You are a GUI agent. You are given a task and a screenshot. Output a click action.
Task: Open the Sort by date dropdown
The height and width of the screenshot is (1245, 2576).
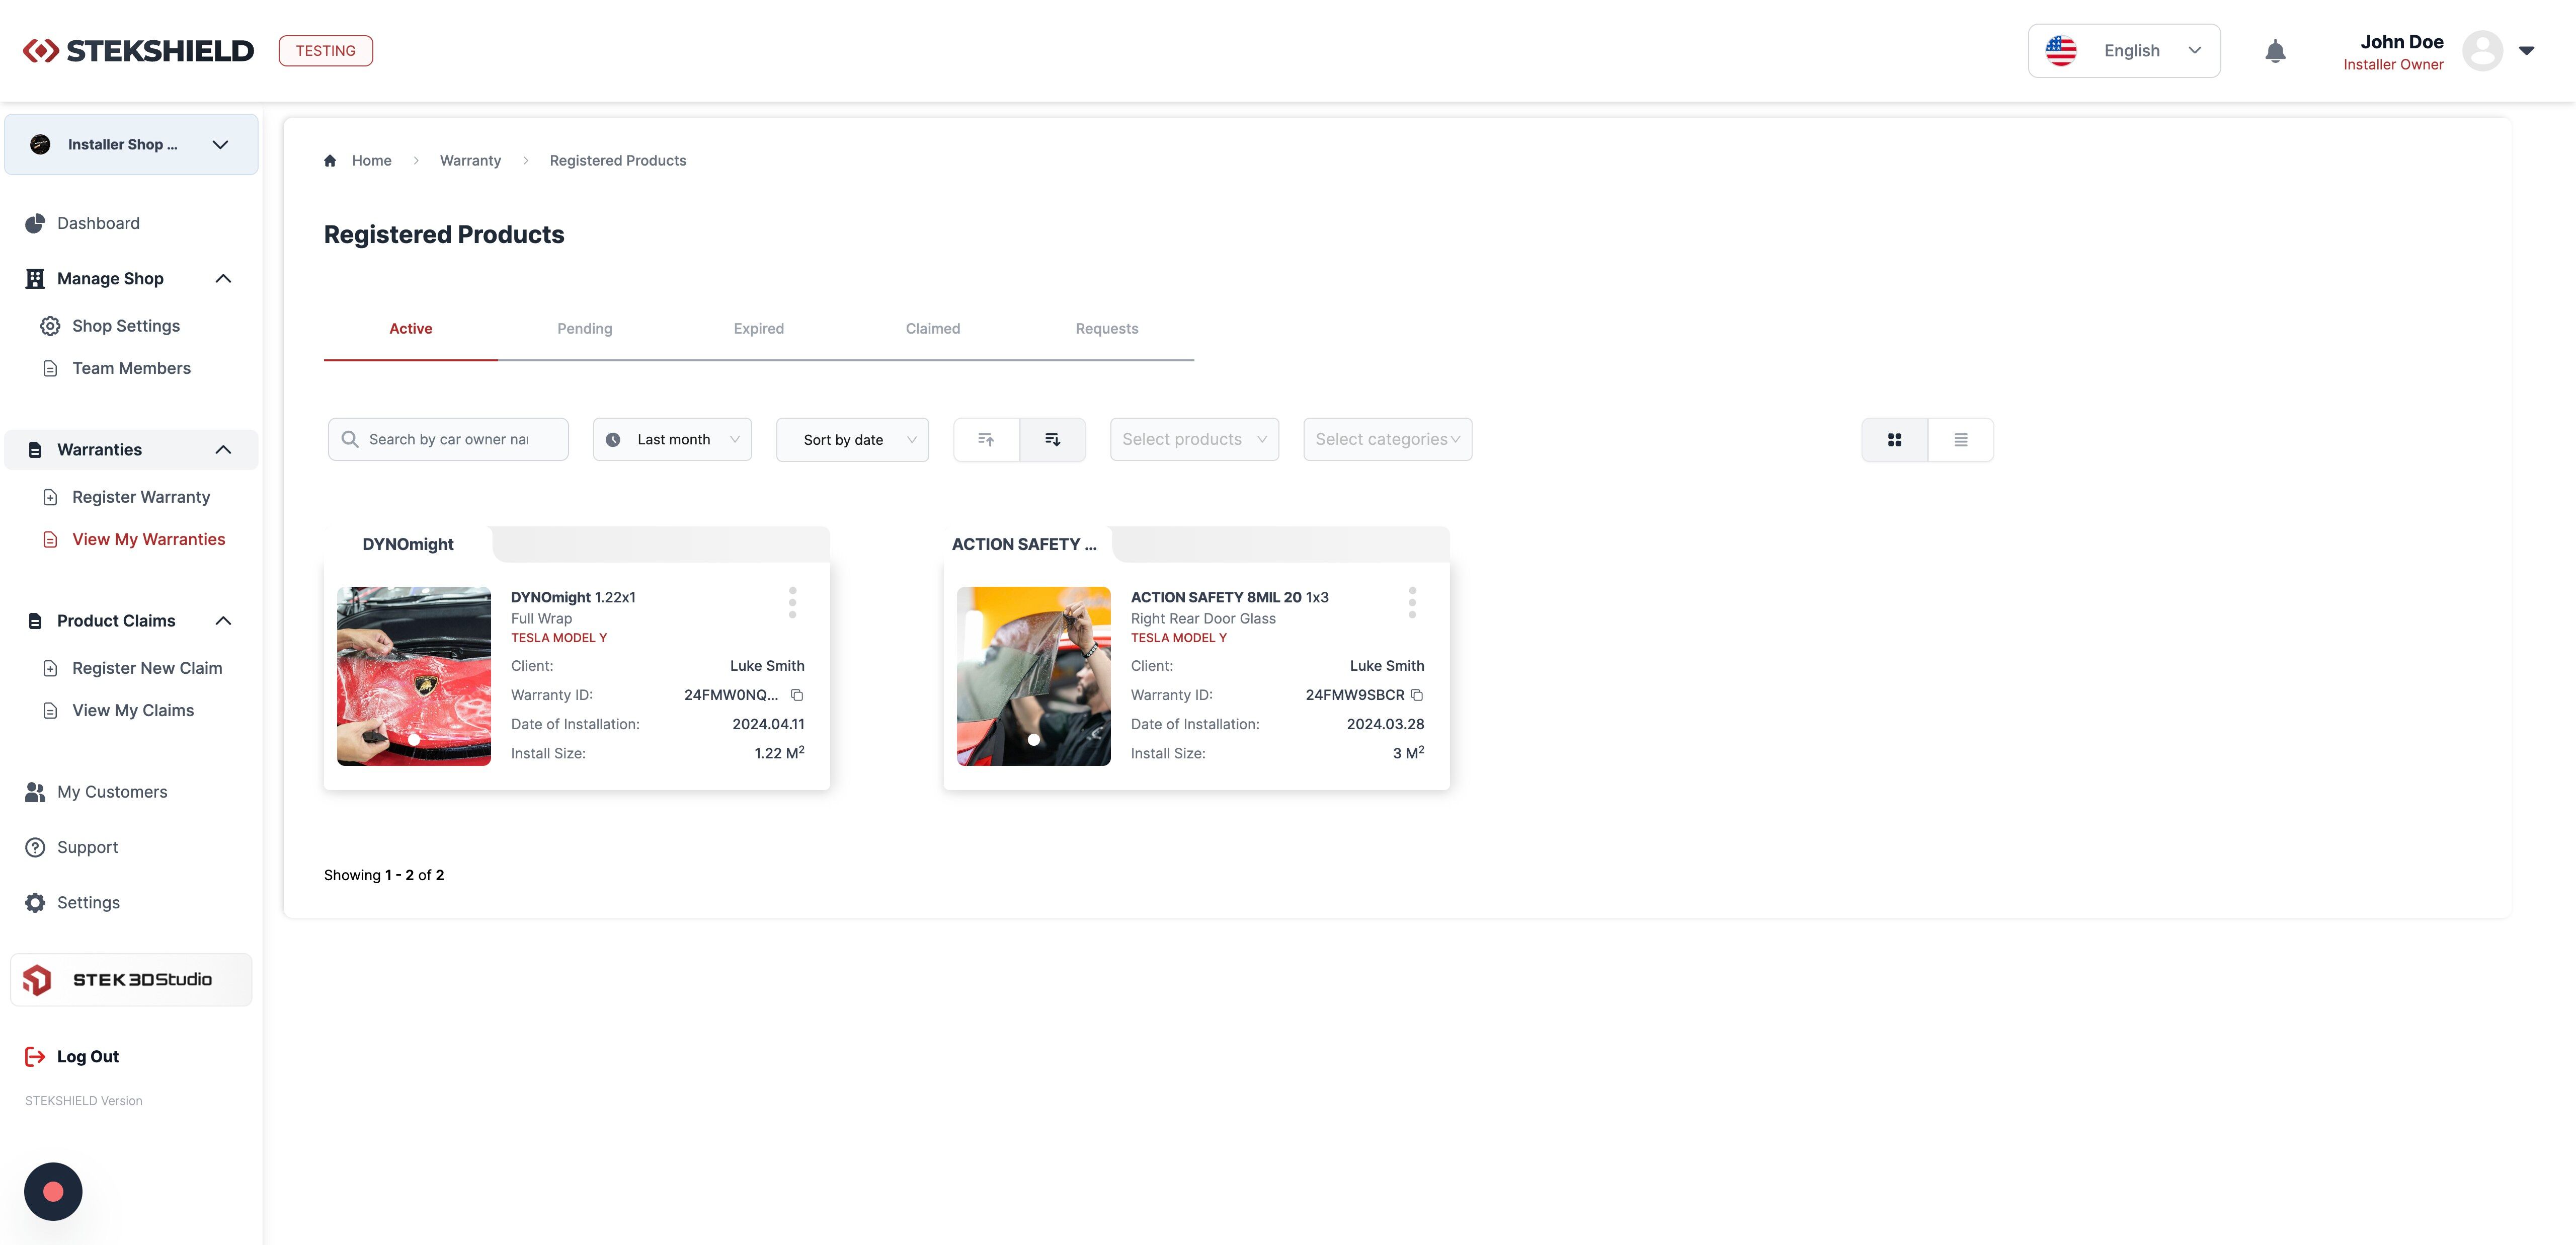(852, 440)
